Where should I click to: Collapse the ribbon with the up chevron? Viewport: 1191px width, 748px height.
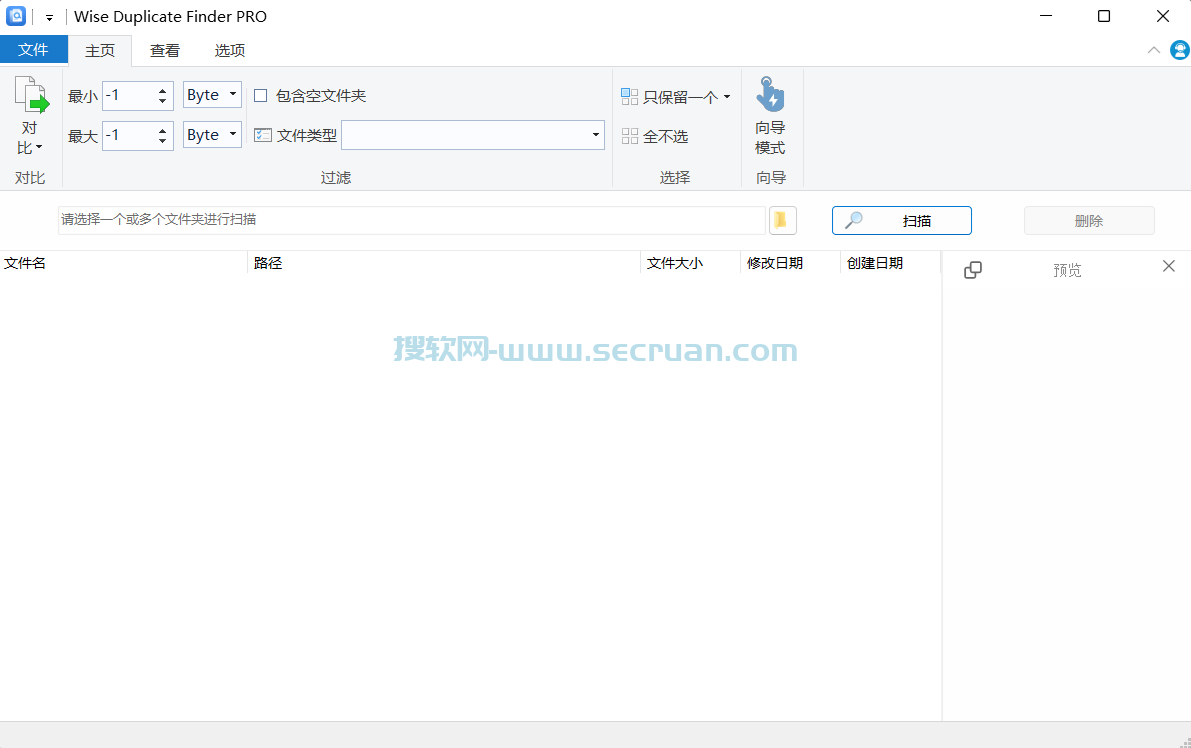(x=1153, y=50)
